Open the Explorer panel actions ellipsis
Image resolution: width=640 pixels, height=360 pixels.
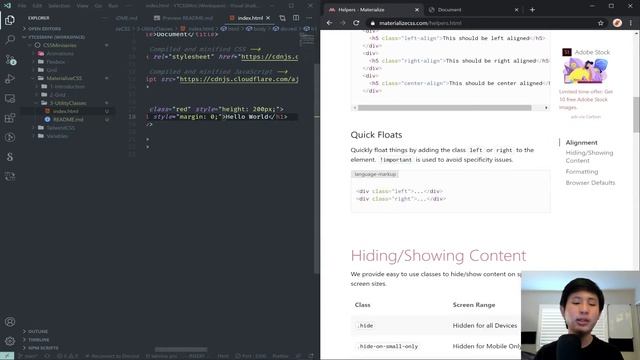tap(105, 18)
